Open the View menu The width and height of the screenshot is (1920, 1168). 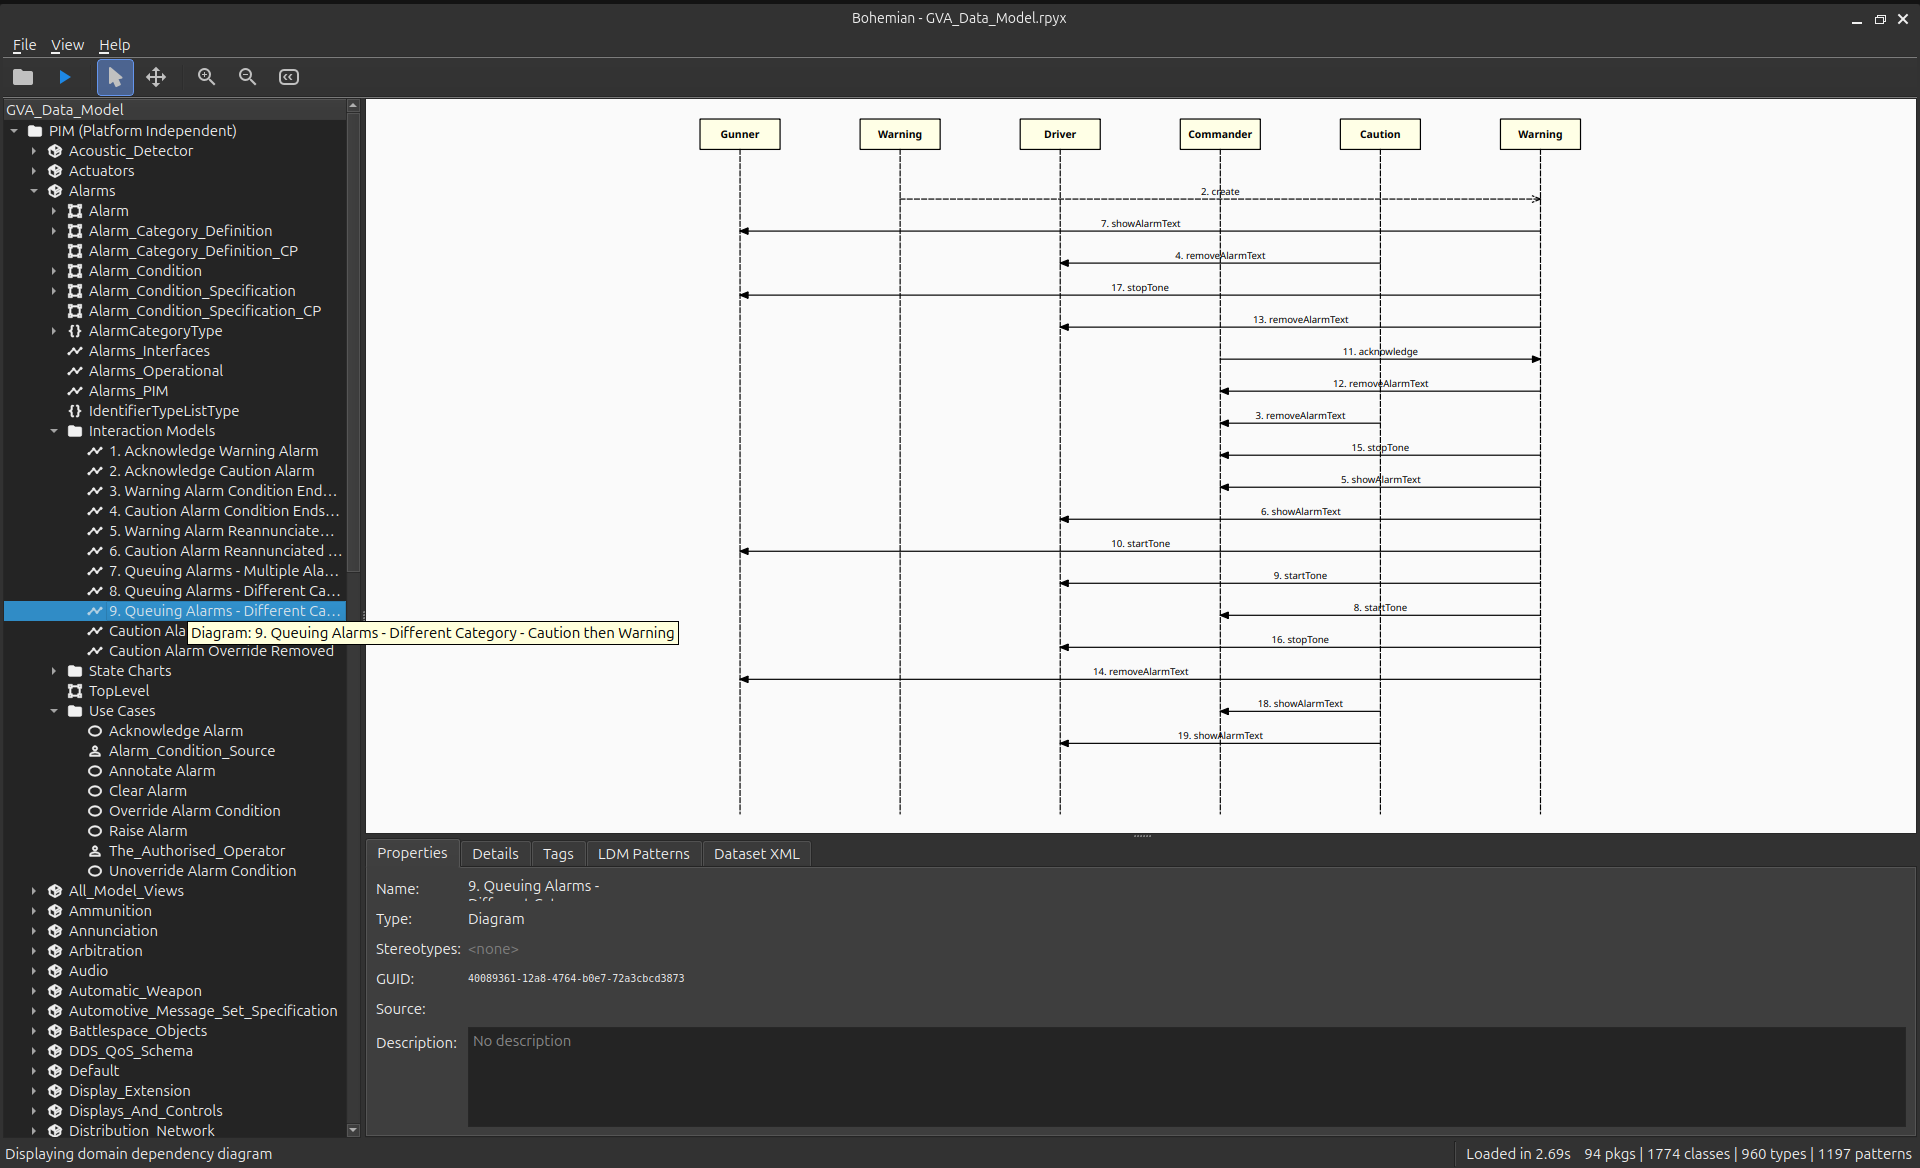tap(67, 45)
